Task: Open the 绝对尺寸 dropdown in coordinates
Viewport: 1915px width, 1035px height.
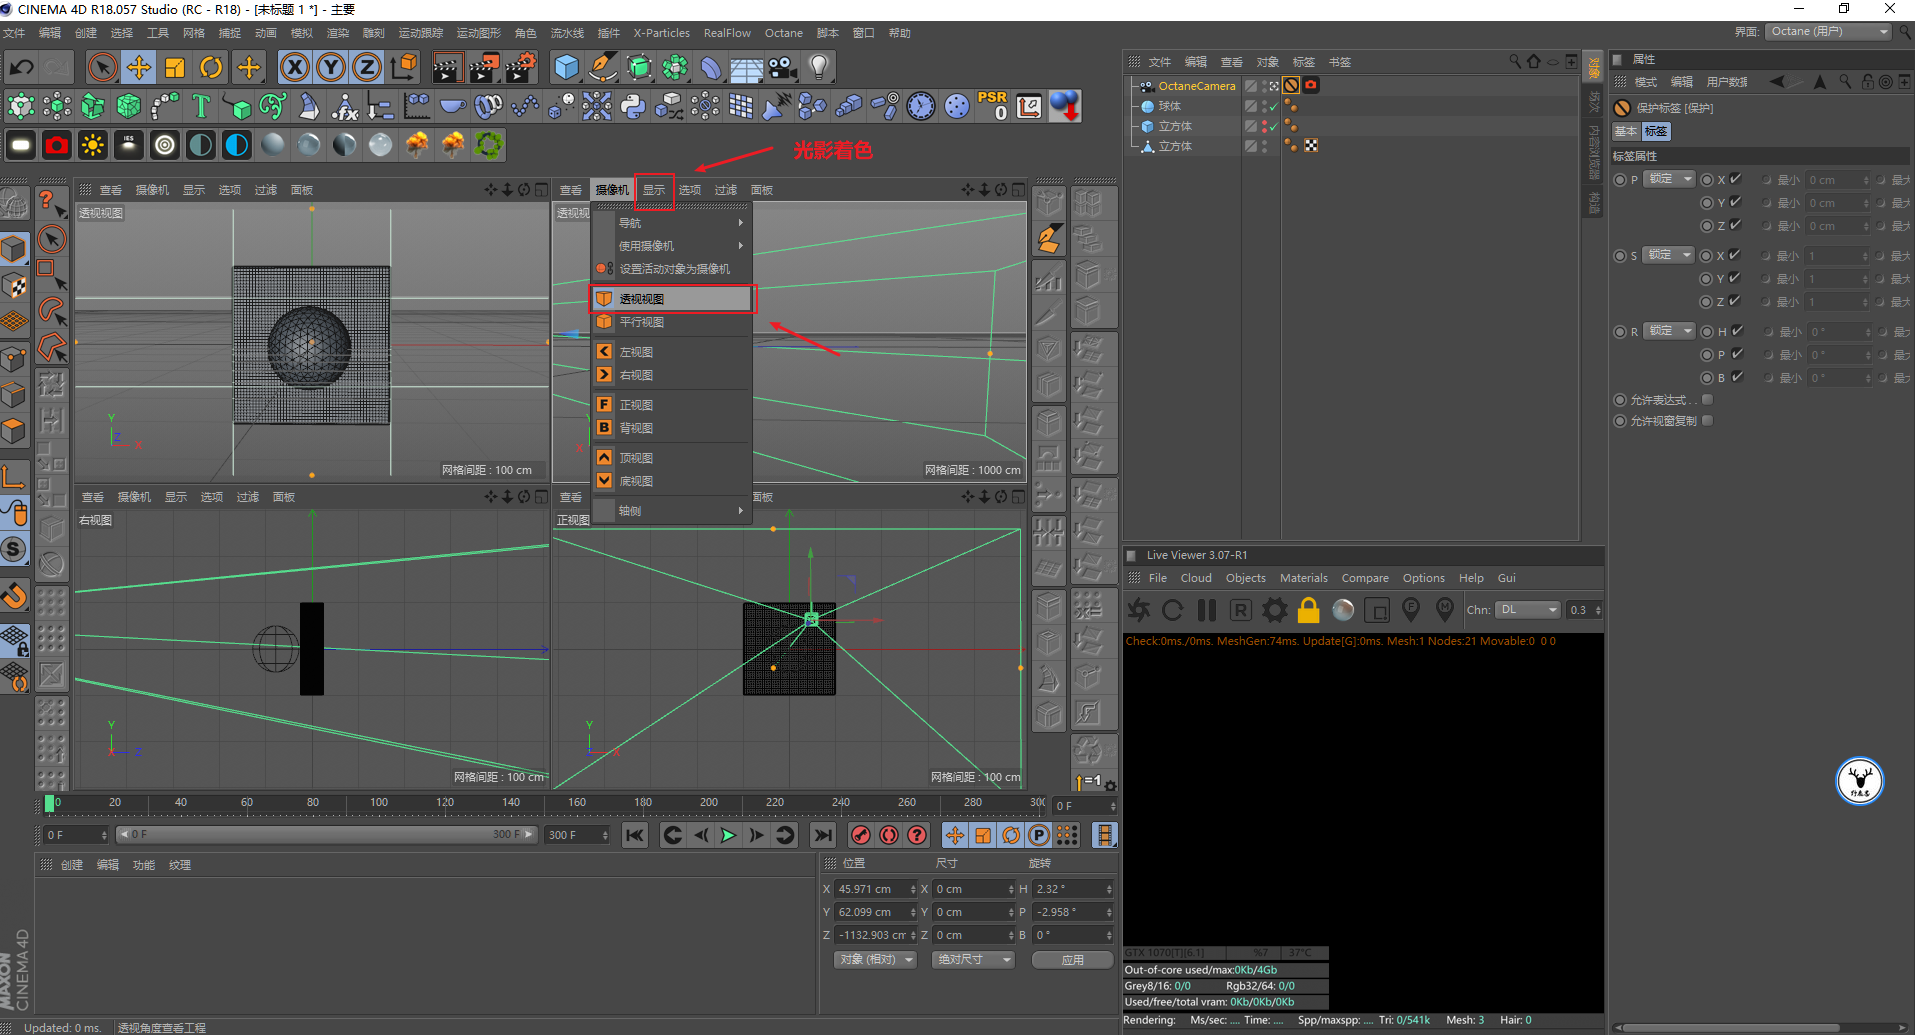Action: click(x=974, y=960)
